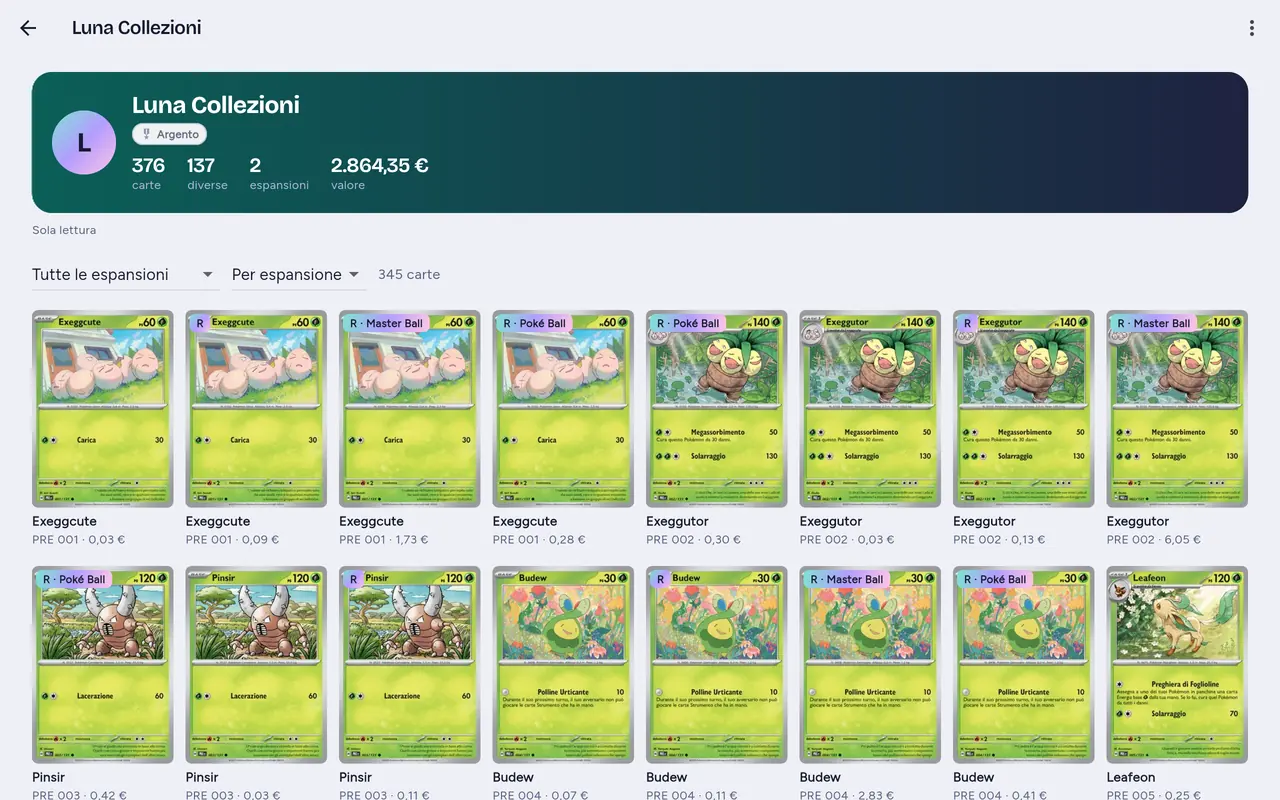Click purple R badge on second Exeggcute
Viewport: 1280px width, 800px height.
199,323
